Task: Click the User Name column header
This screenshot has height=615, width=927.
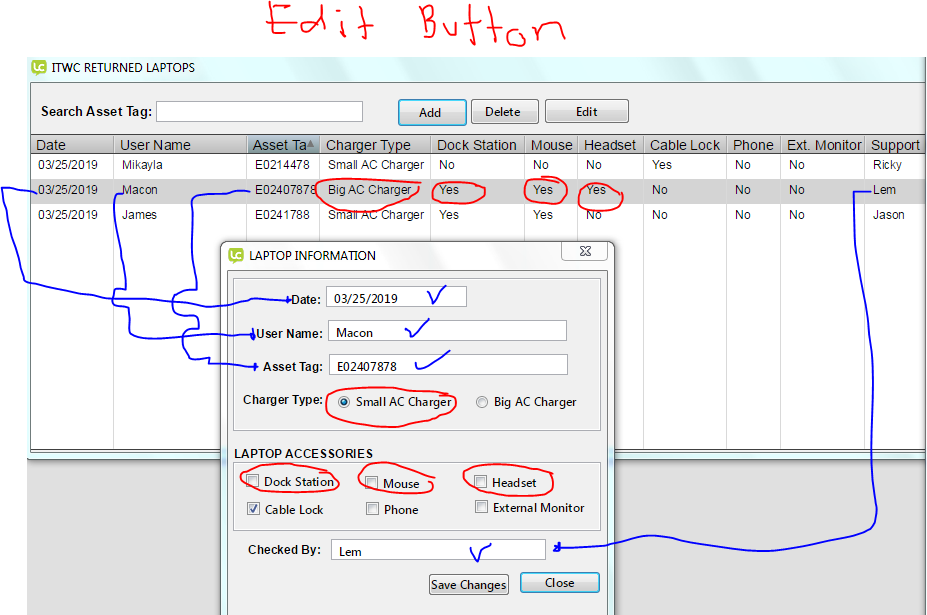Action: pyautogui.click(x=155, y=145)
